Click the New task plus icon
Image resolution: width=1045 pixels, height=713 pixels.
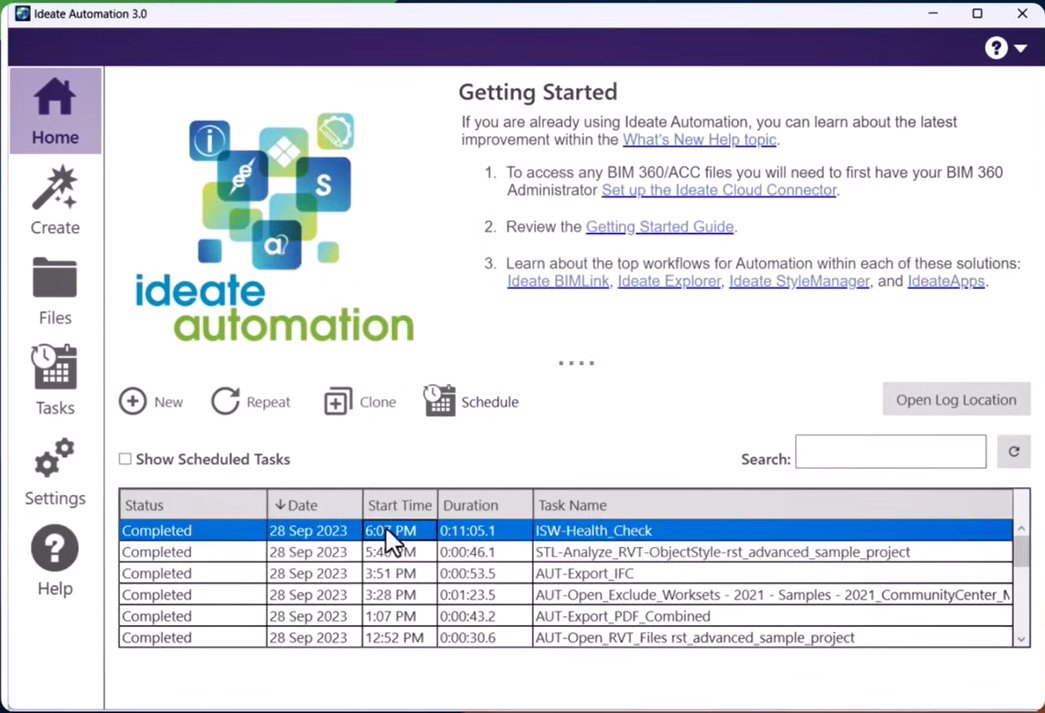coord(133,402)
